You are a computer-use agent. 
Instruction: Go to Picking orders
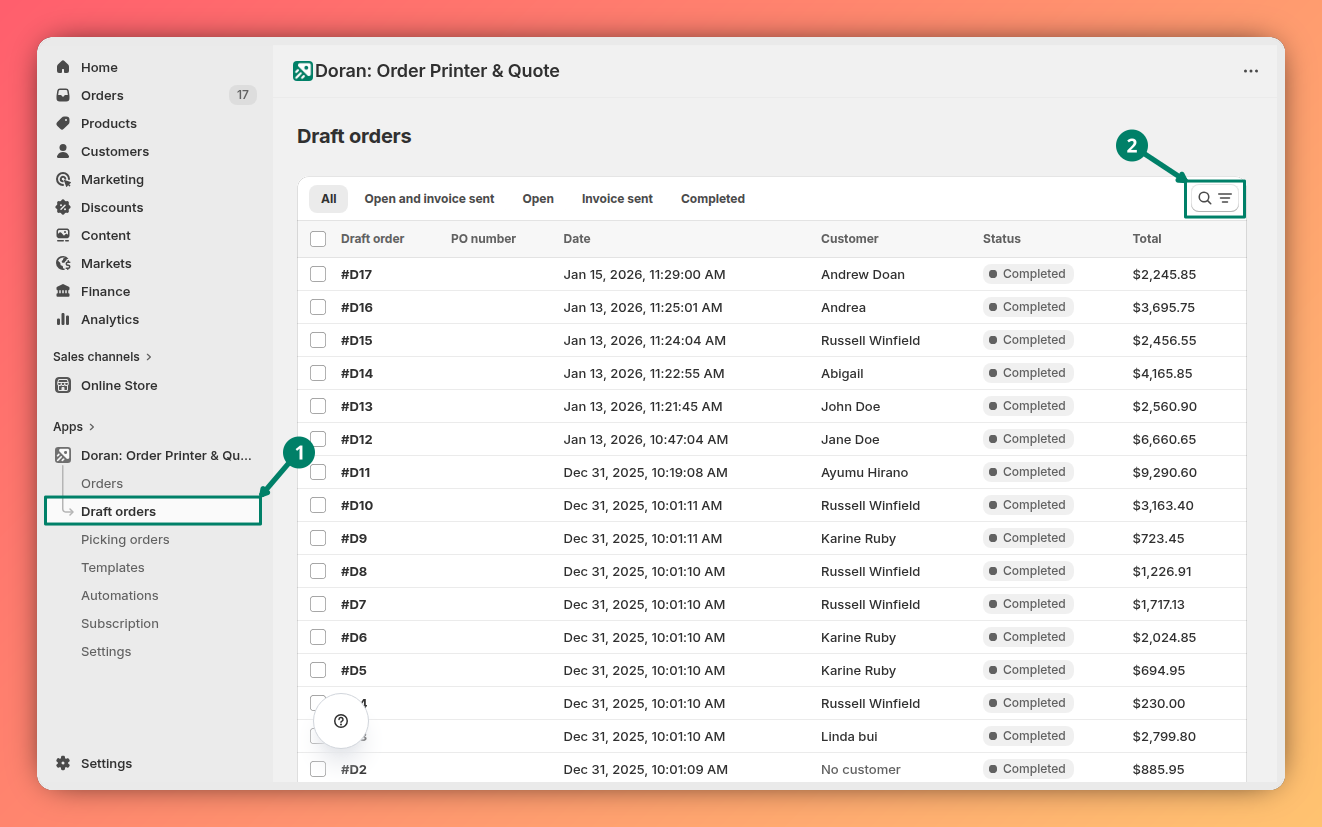[125, 539]
